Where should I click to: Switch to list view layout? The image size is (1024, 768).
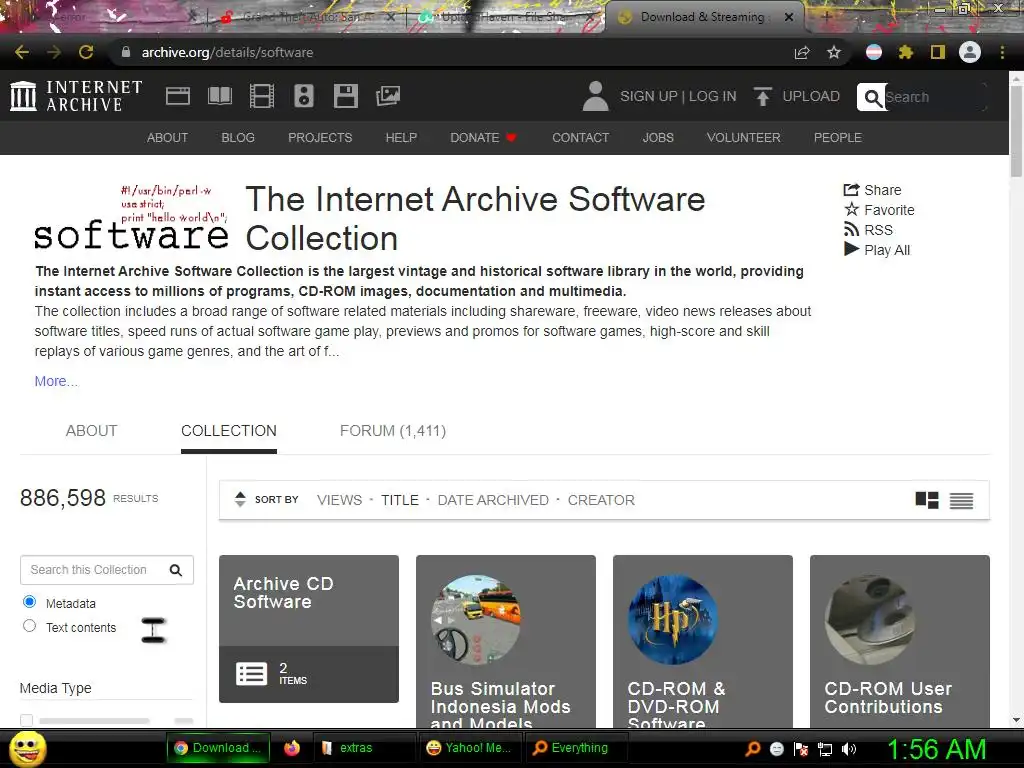(x=961, y=500)
